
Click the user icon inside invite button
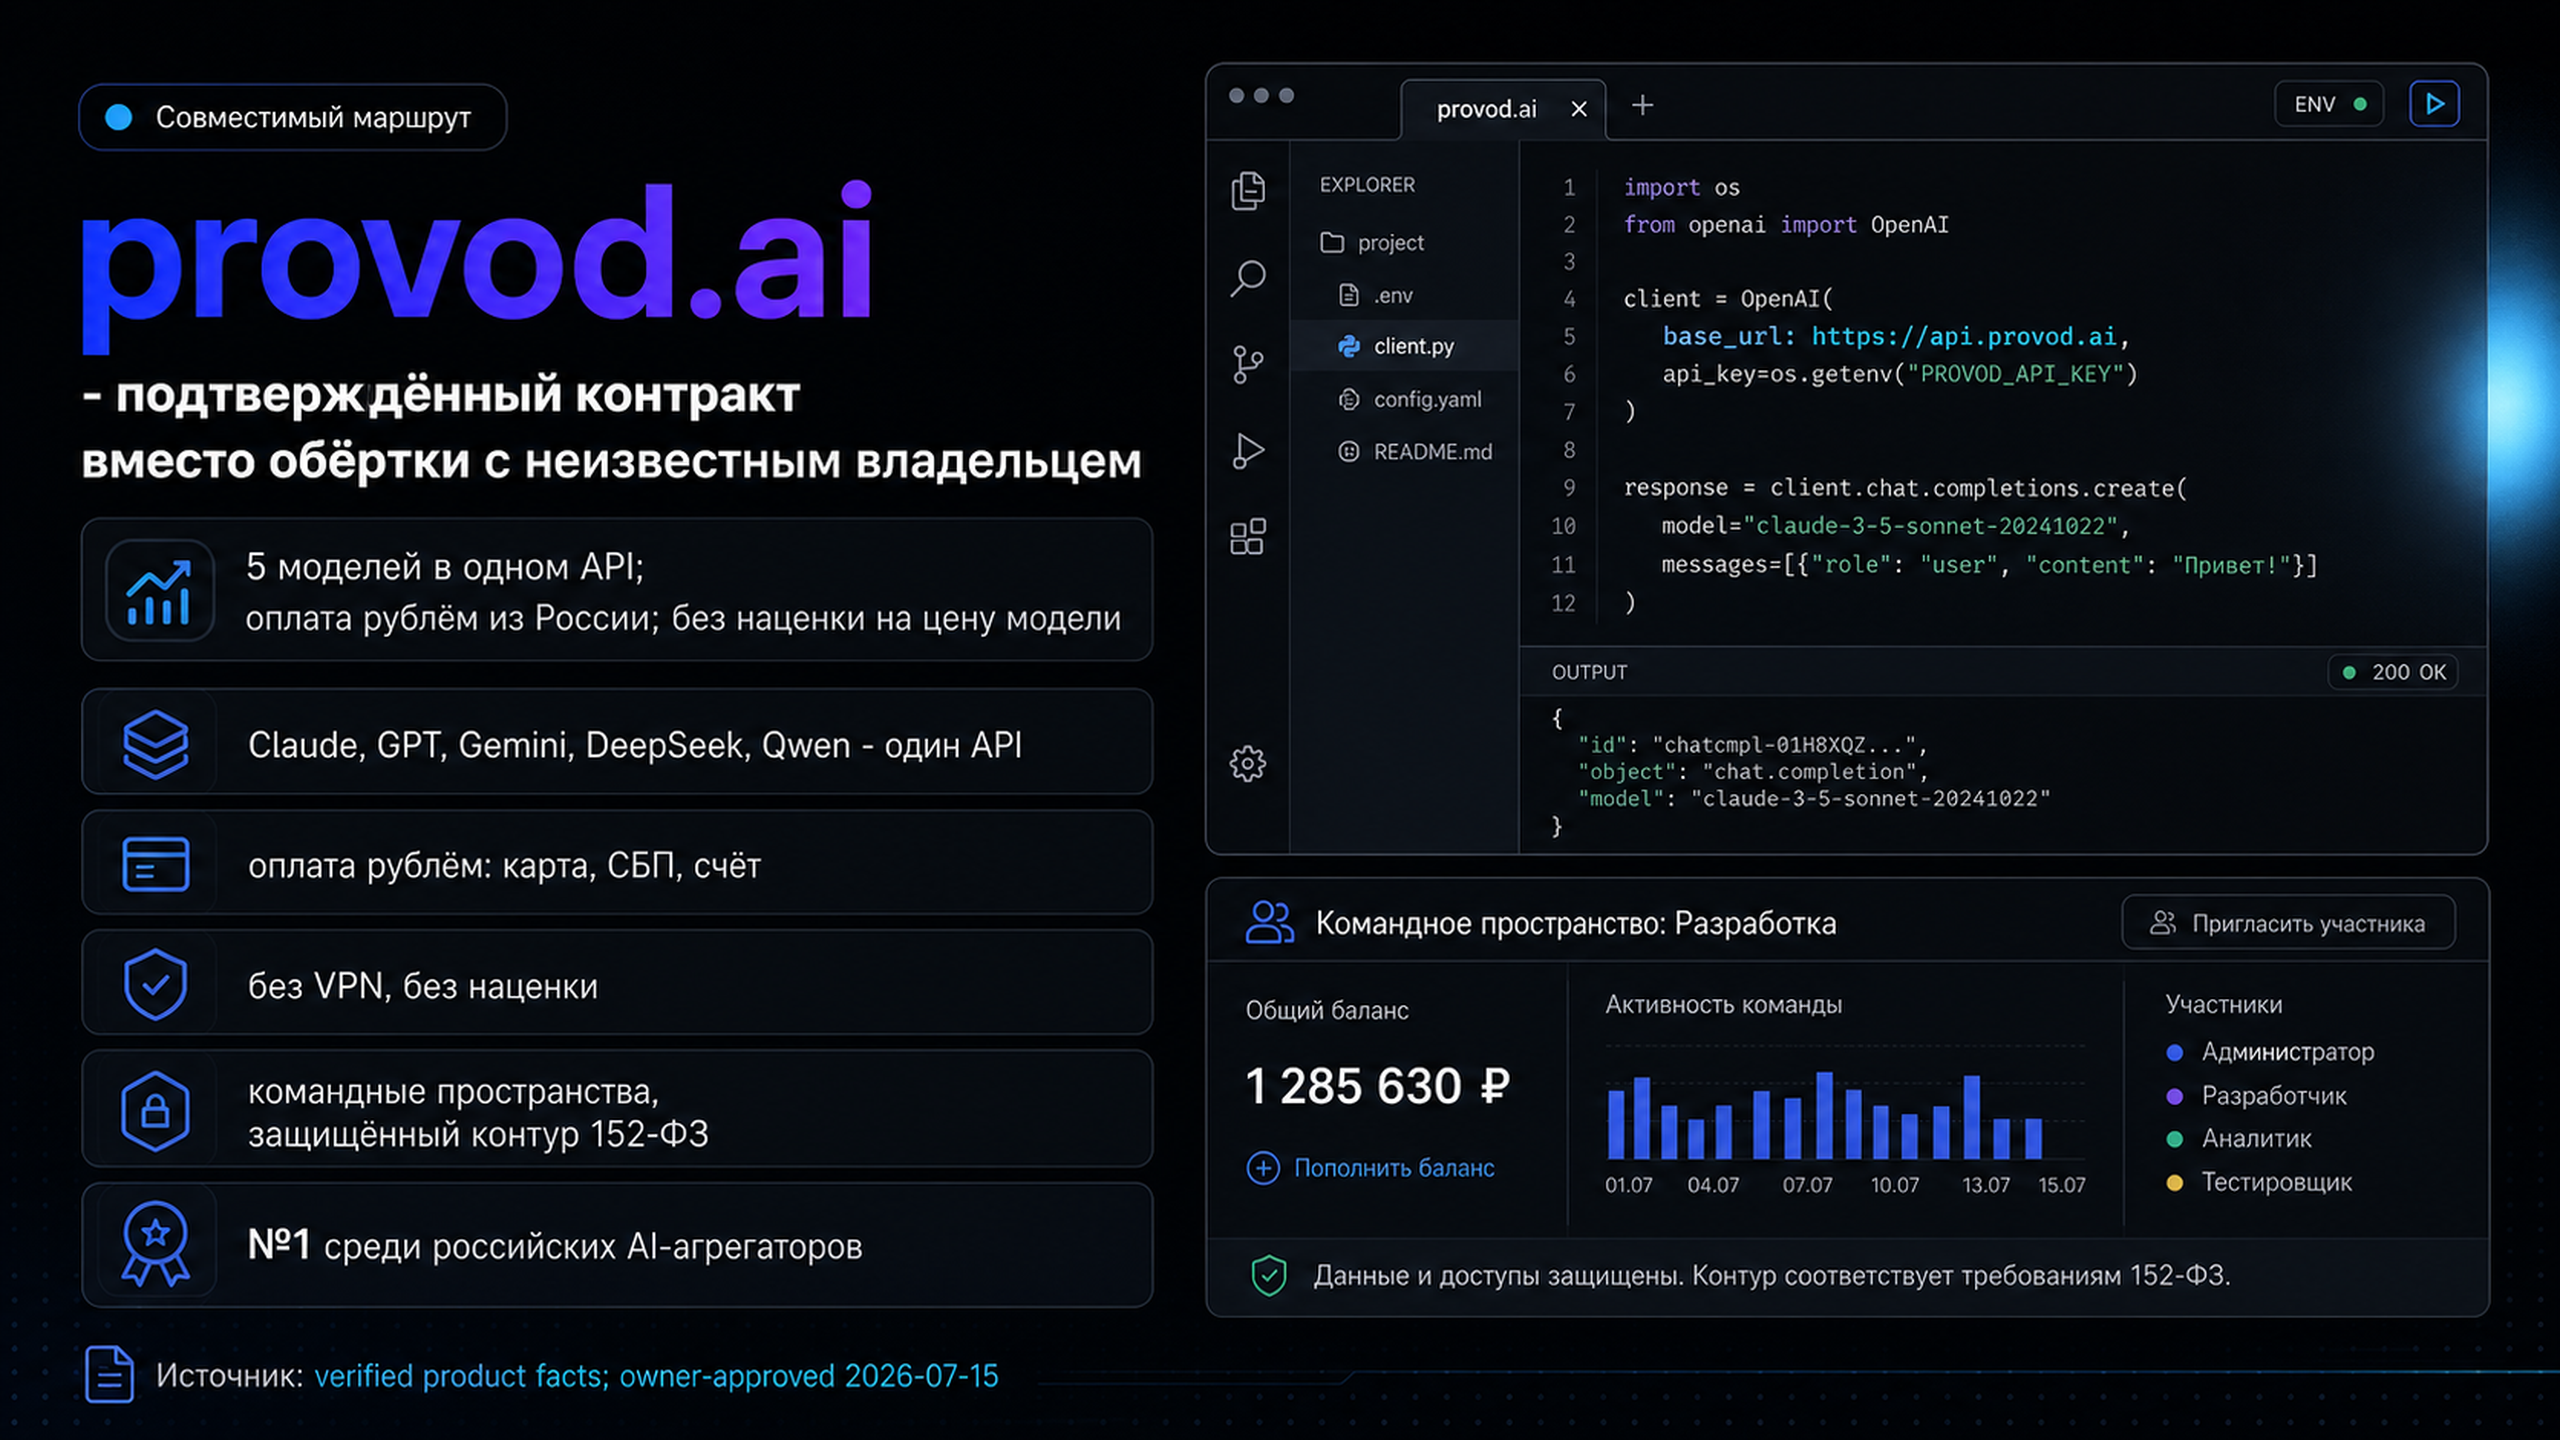click(2163, 923)
